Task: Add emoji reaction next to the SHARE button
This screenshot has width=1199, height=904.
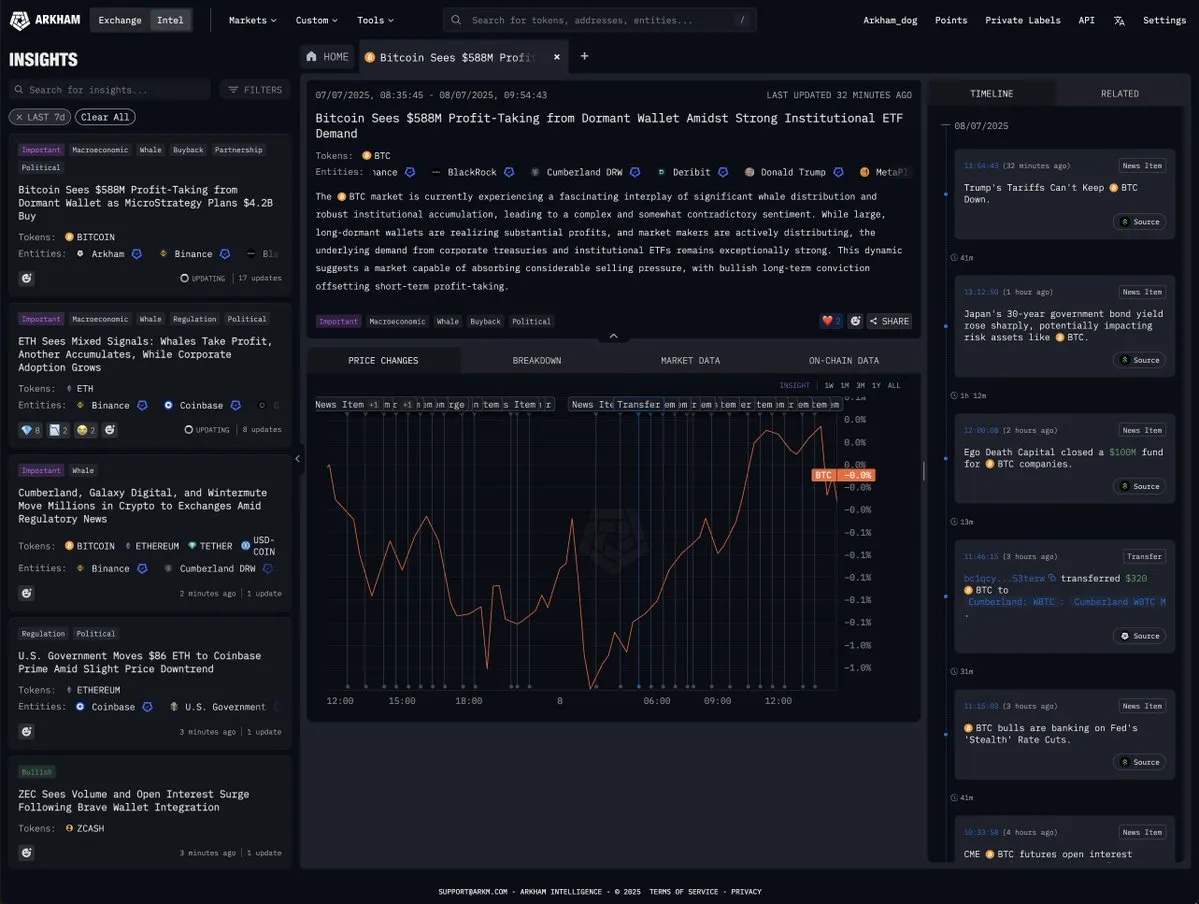Action: tap(856, 321)
